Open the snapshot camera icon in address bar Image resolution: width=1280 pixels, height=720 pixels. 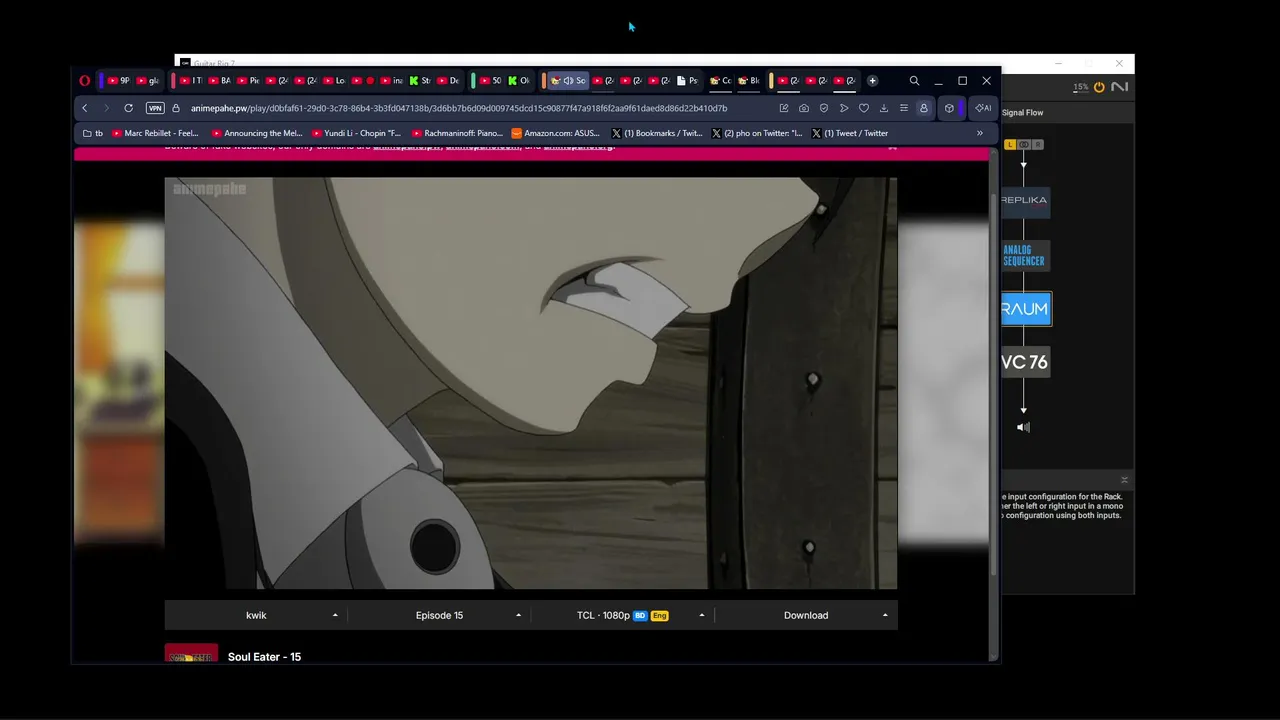pyautogui.click(x=804, y=108)
